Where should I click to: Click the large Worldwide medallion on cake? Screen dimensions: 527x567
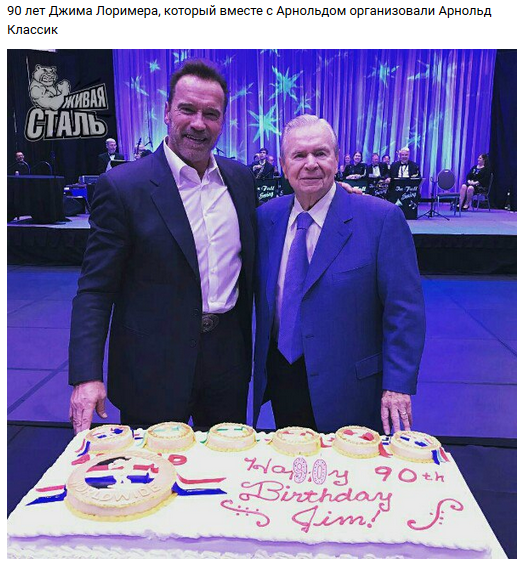120,482
